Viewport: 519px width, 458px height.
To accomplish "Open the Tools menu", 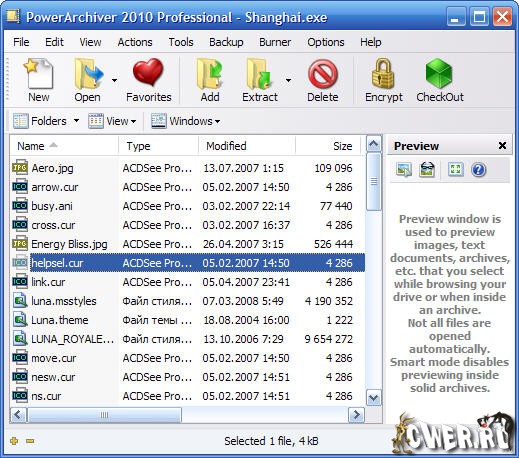I will point(181,42).
